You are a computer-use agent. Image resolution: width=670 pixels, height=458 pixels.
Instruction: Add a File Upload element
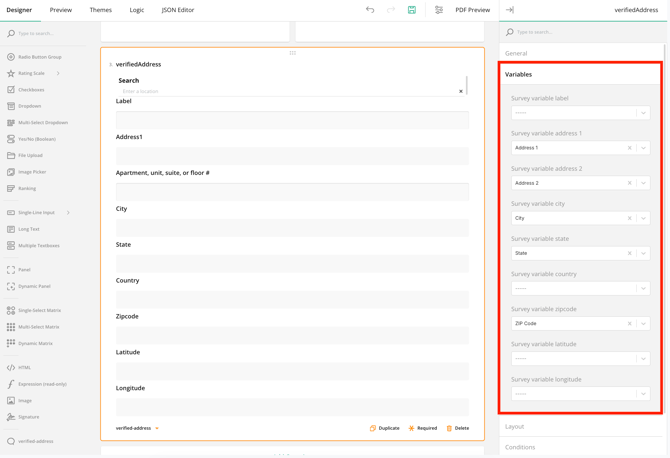[25, 156]
